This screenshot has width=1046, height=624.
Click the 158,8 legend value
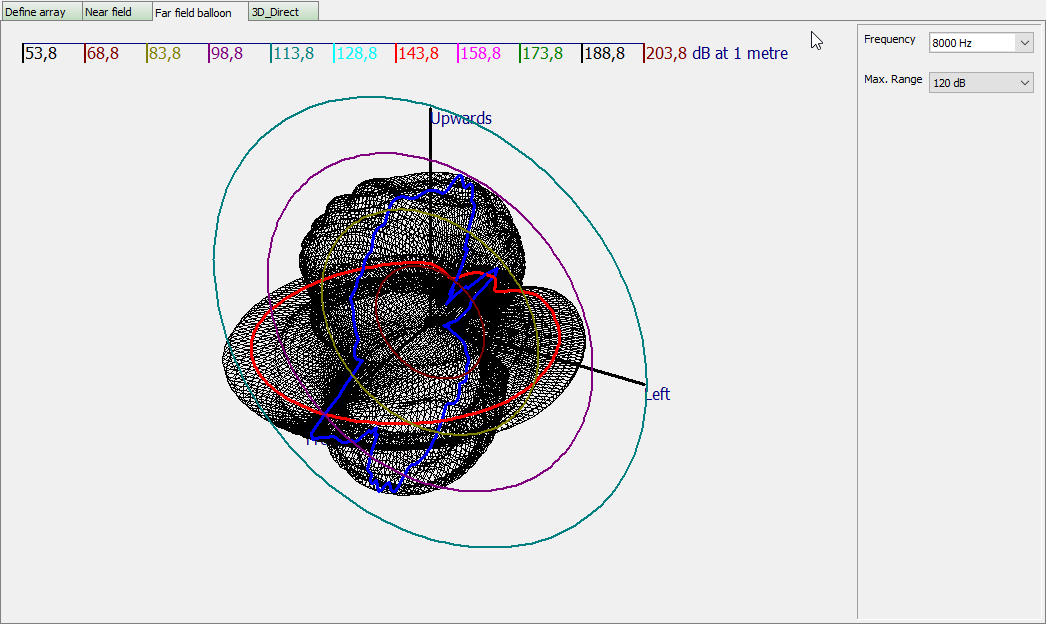(480, 53)
